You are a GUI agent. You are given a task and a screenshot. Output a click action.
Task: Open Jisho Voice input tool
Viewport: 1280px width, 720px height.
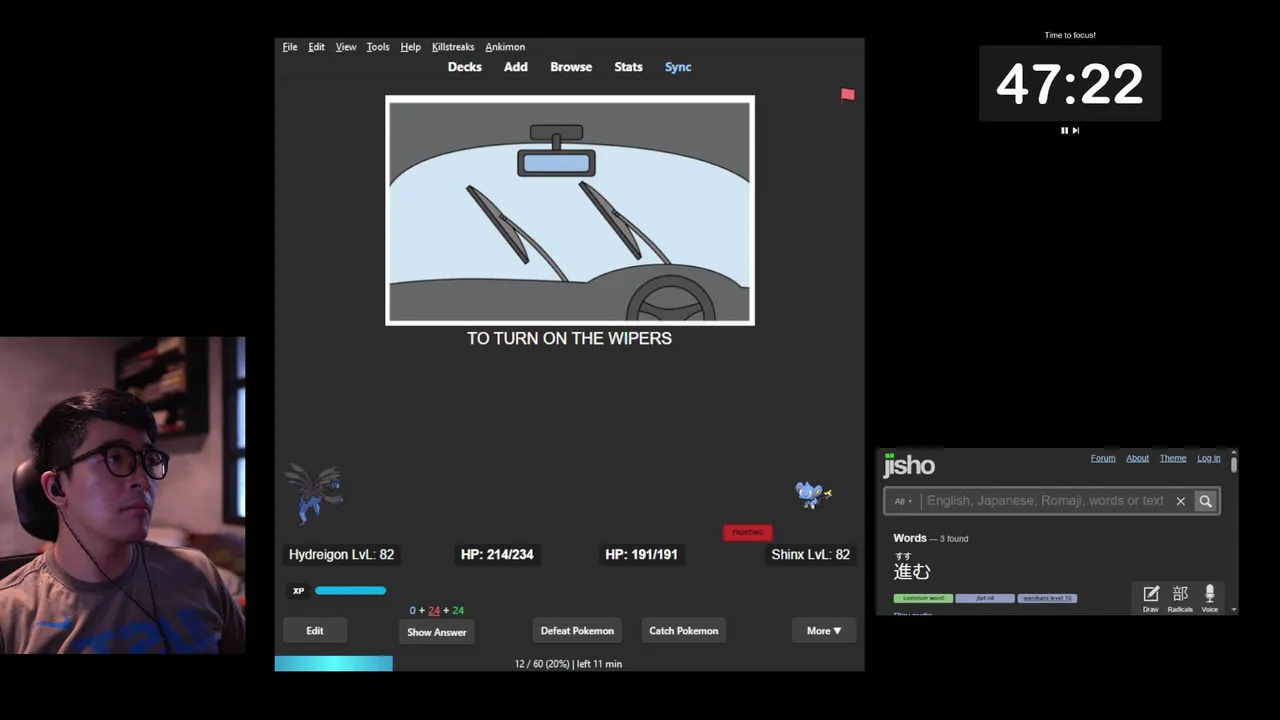[1210, 598]
